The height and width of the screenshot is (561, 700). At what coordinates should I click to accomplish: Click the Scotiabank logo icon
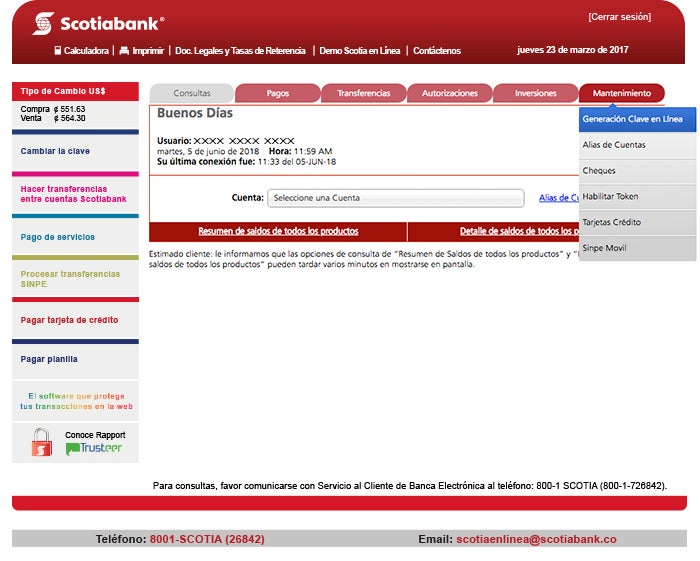click(x=43, y=23)
